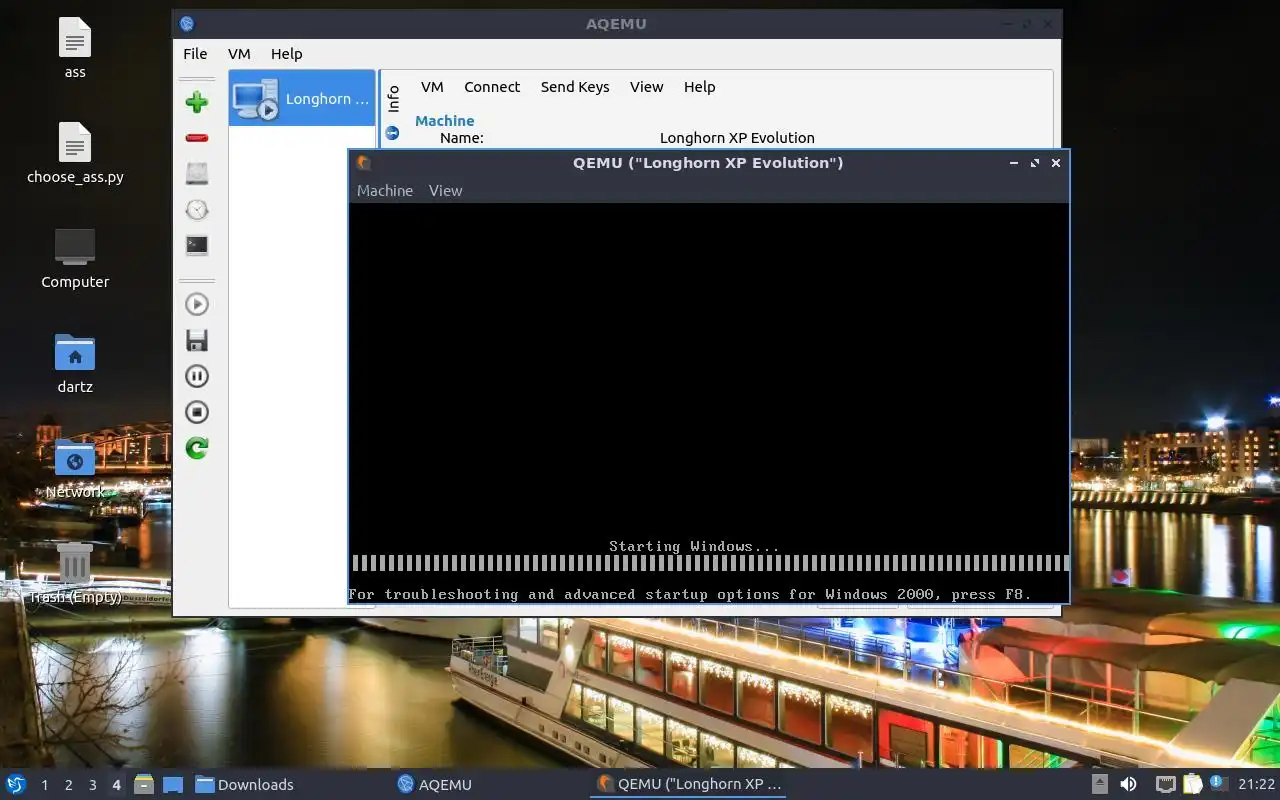Click the show desktop taskbar icon
The width and height of the screenshot is (1280, 800).
click(172, 784)
